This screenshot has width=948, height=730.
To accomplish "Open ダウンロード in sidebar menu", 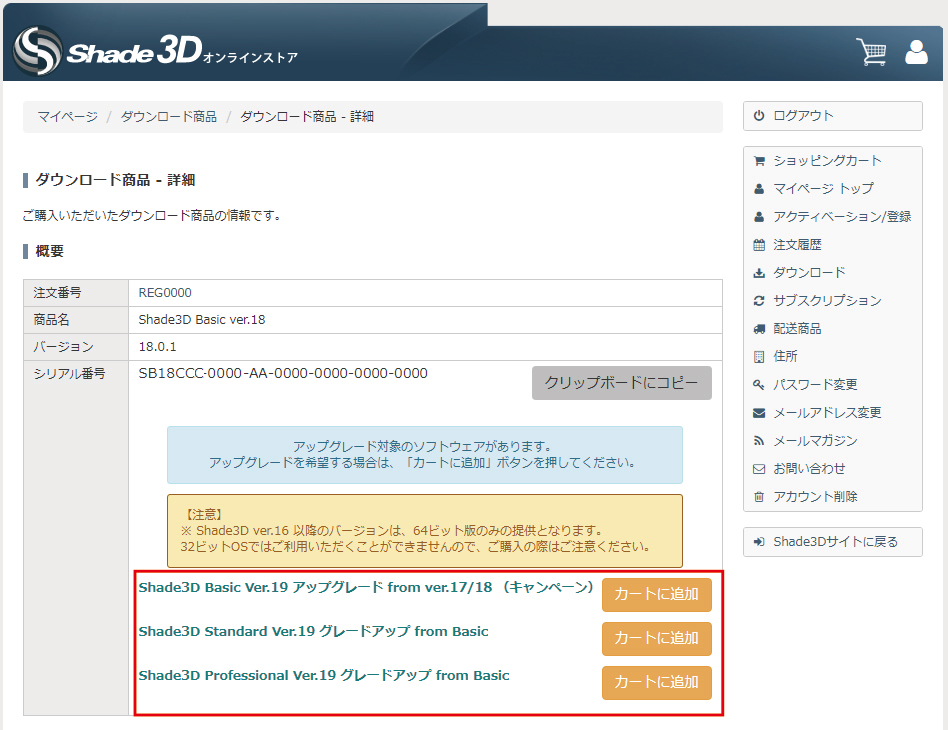I will [809, 273].
